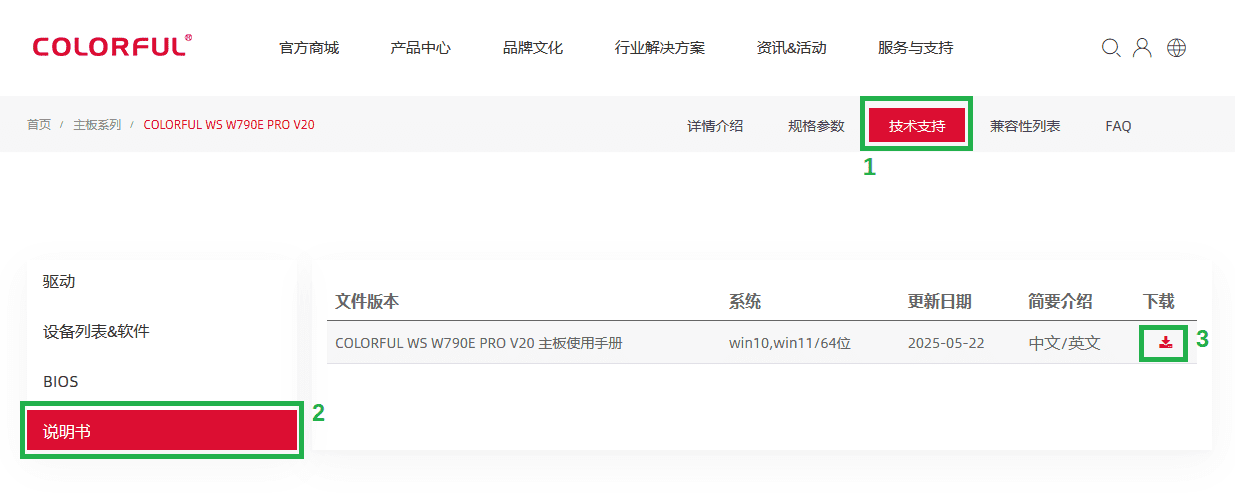Open 官方商城 menu item
This screenshot has height=499, width=1235.
[x=309, y=48]
